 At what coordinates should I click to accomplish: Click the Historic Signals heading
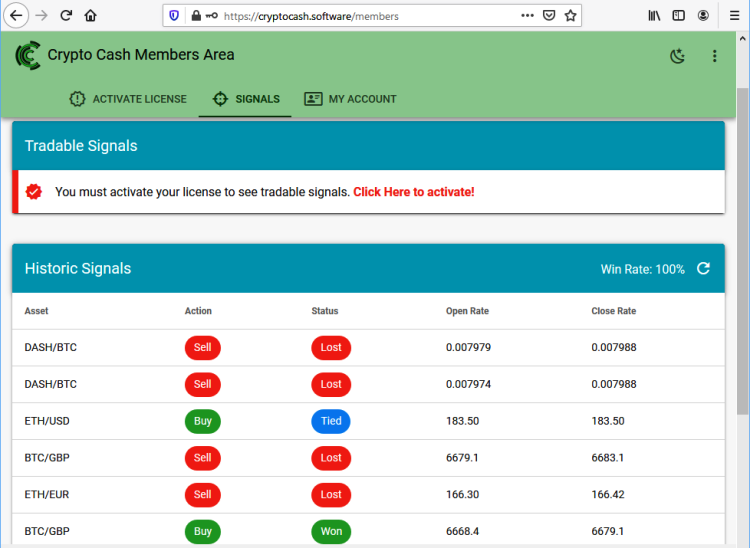point(78,269)
